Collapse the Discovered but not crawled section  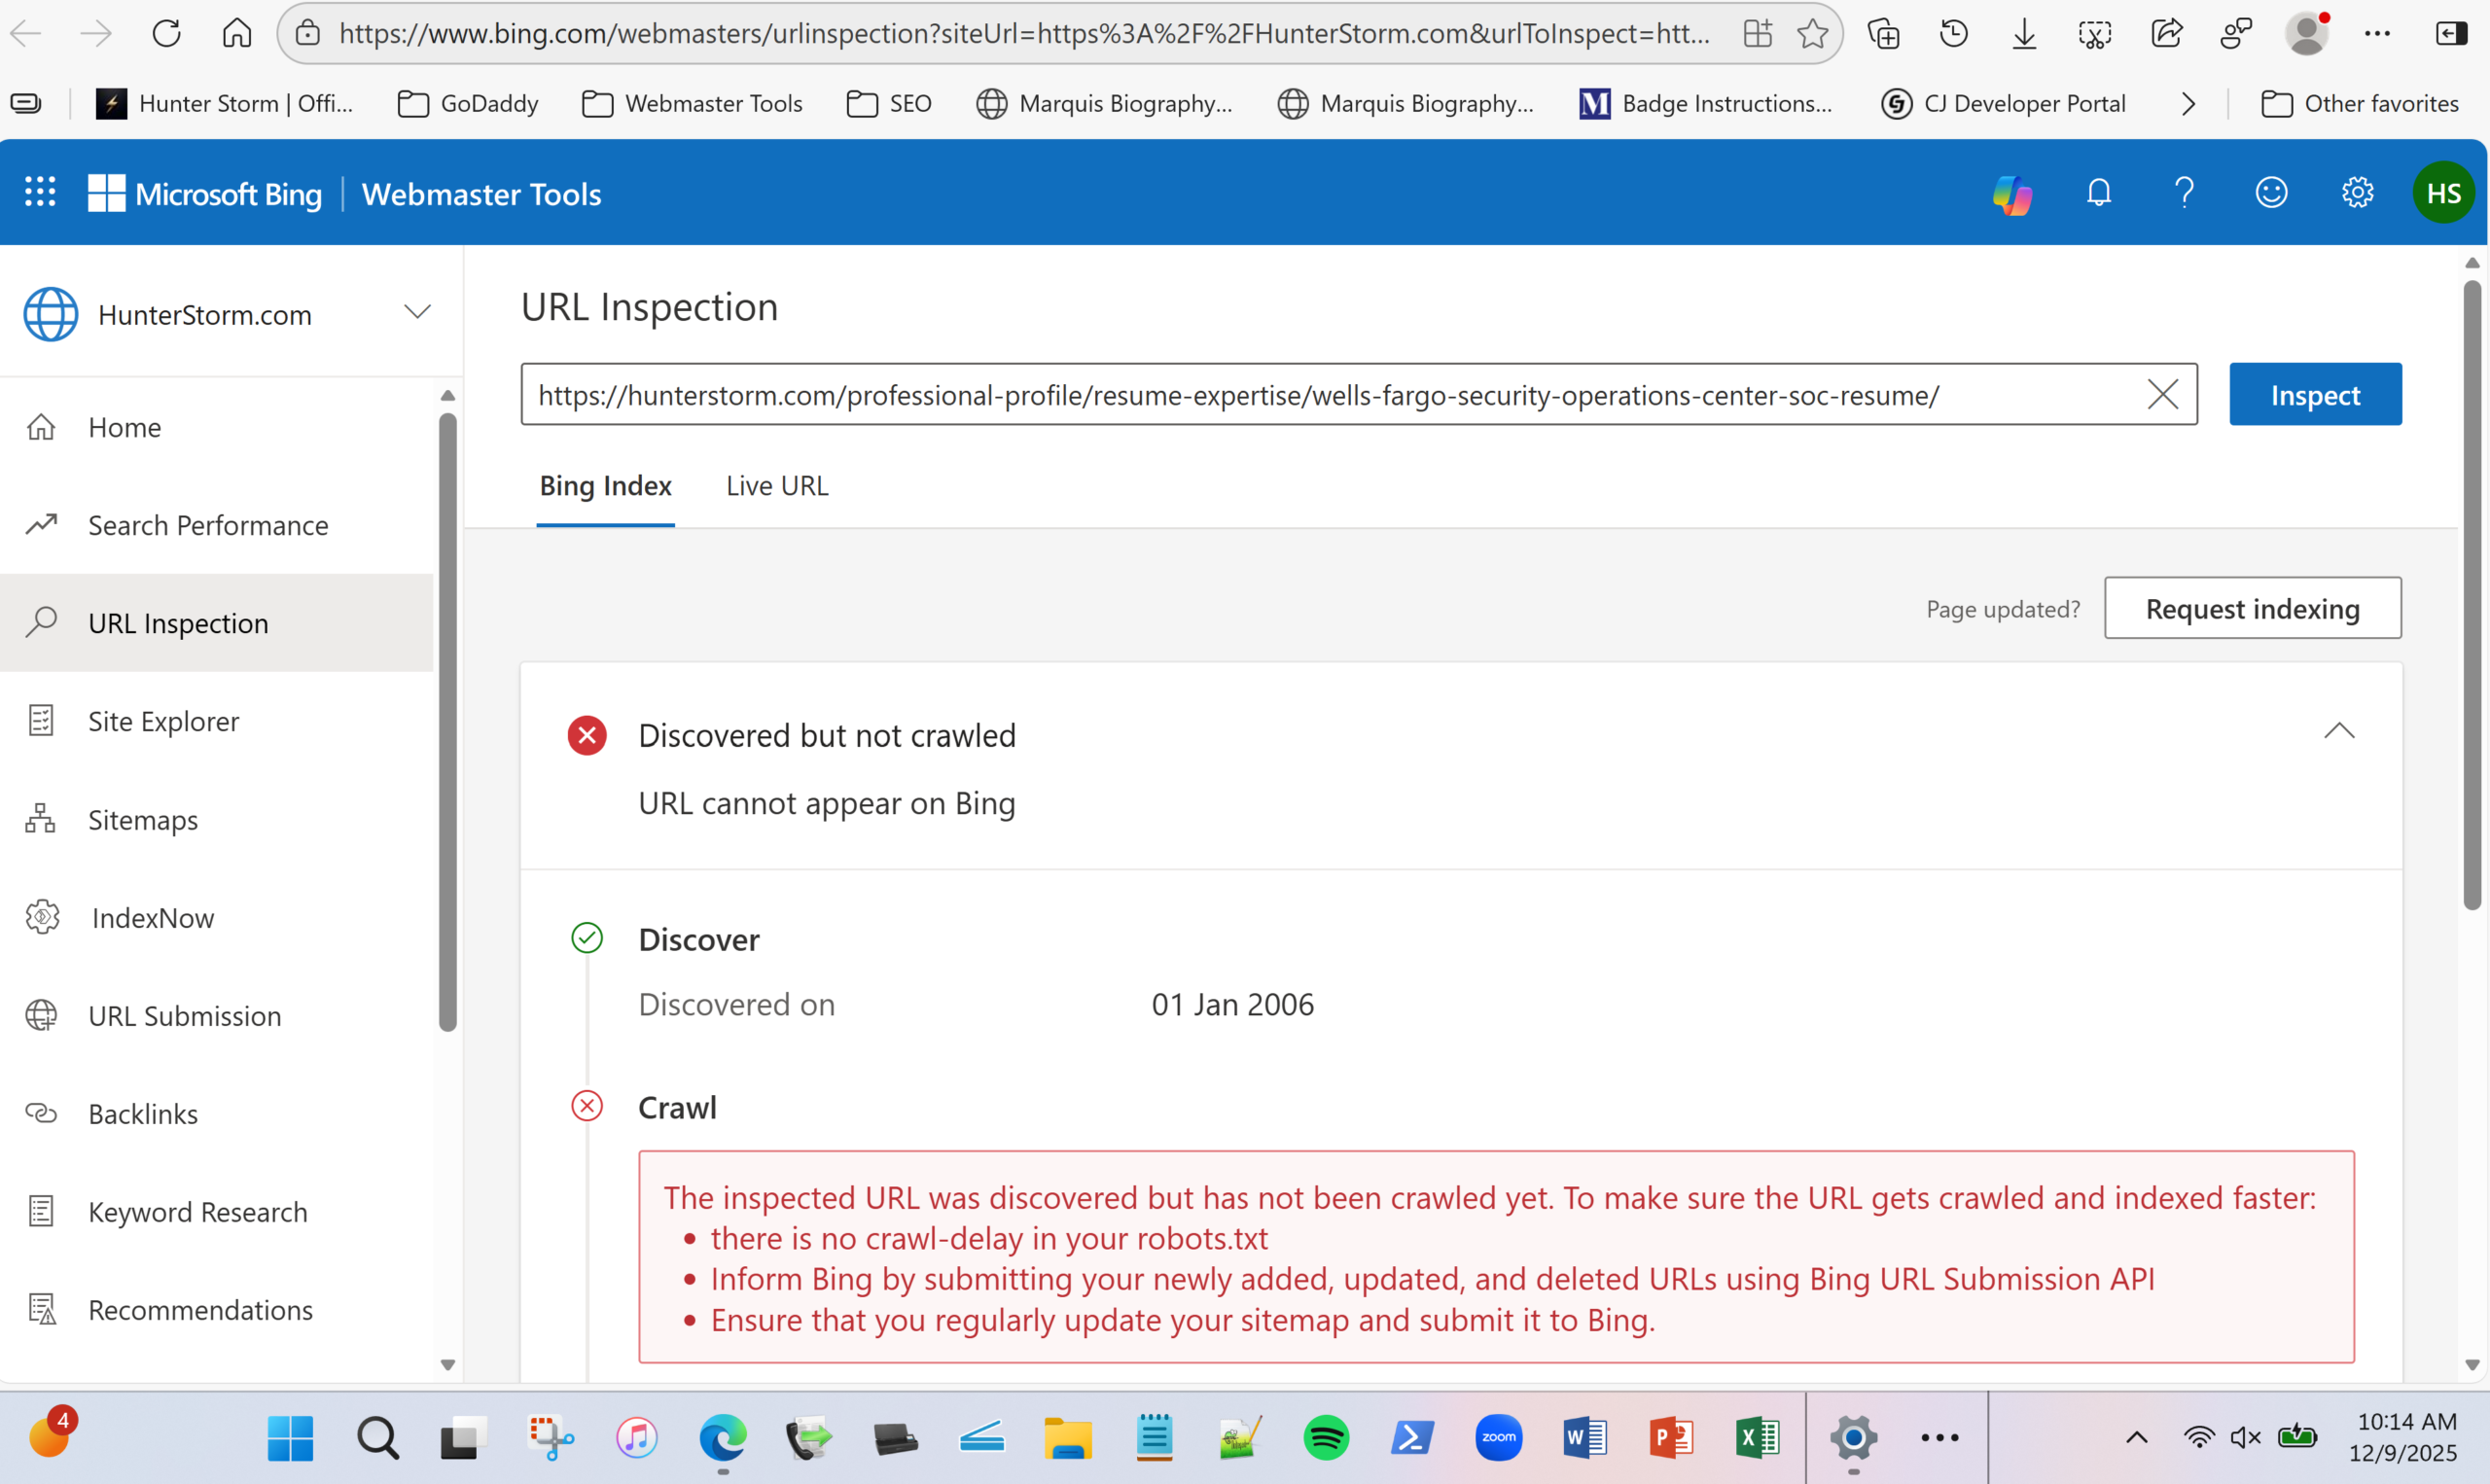(2339, 732)
